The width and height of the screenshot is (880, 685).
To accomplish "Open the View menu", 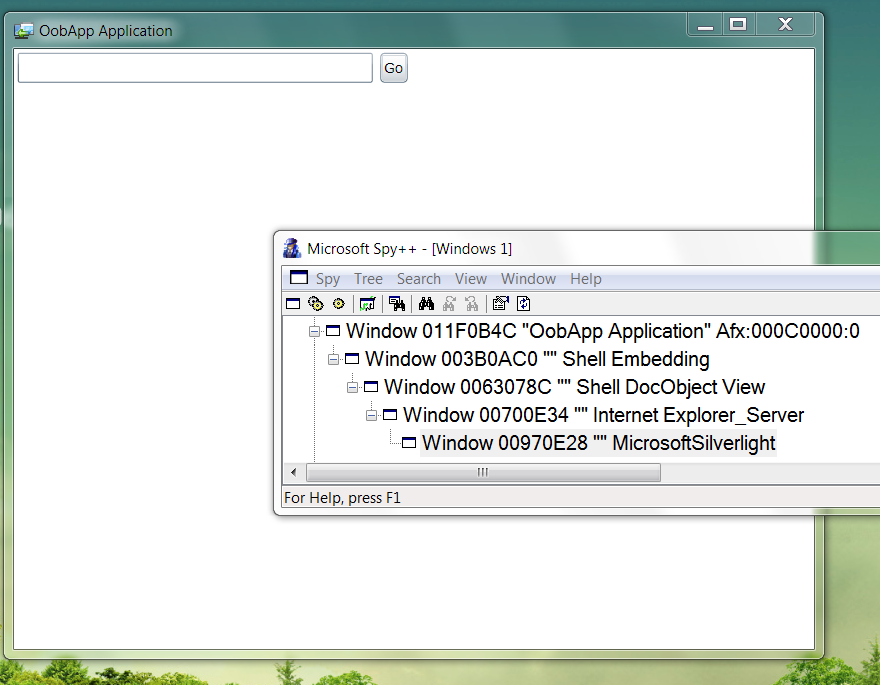I will point(470,279).
